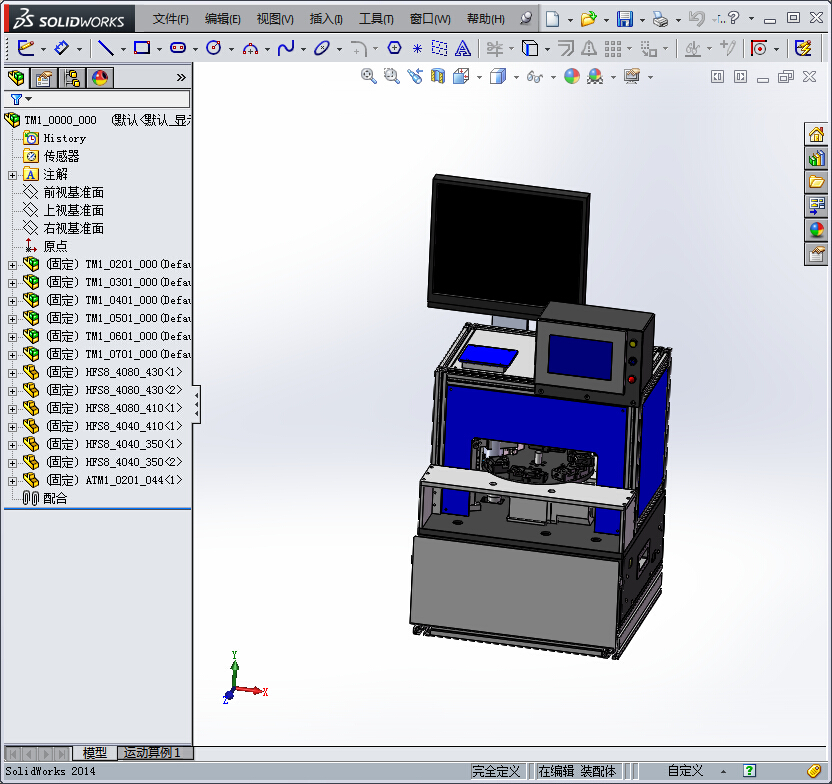
Task: Switch to the 运动算例1 tab
Action: (x=155, y=753)
